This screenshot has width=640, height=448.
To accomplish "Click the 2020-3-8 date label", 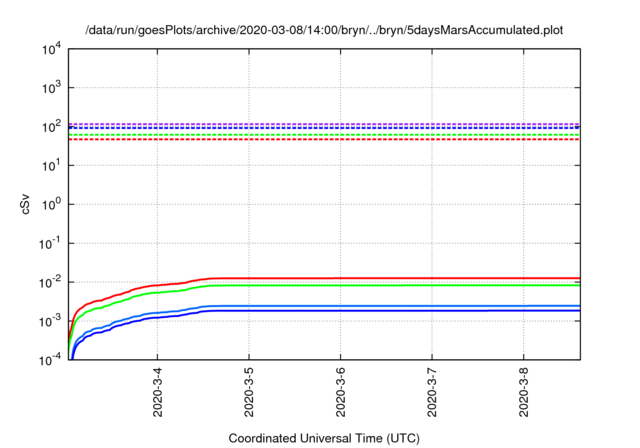I will tap(524, 392).
